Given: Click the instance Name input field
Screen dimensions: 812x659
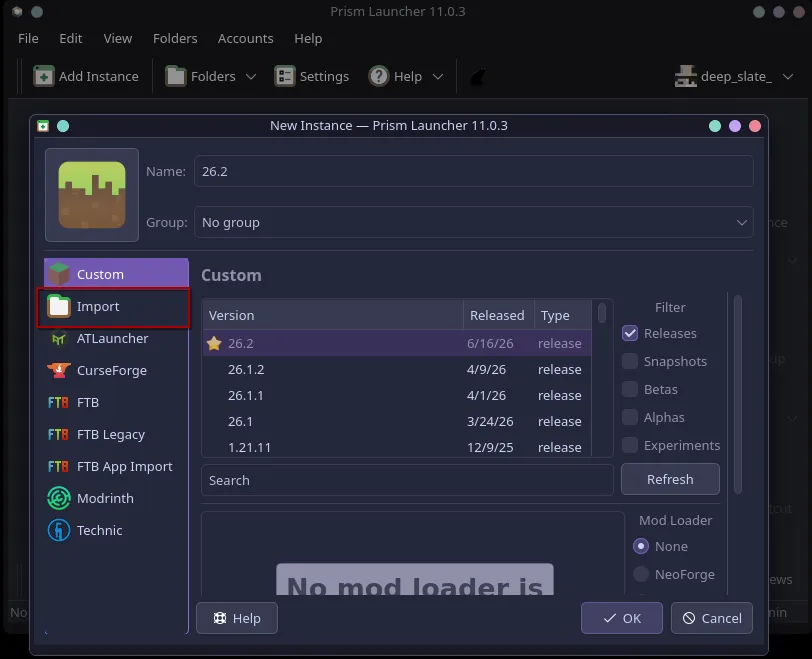Looking at the screenshot, I should (x=473, y=171).
